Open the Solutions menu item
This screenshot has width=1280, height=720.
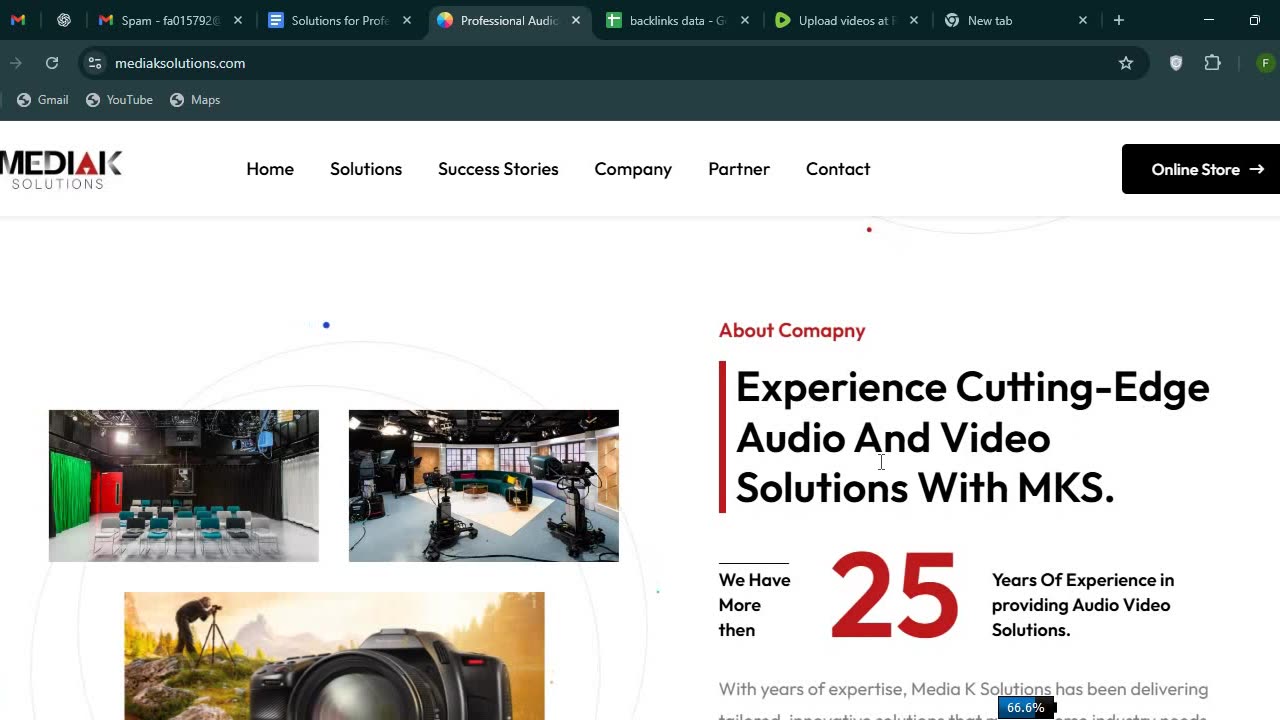[x=366, y=169]
